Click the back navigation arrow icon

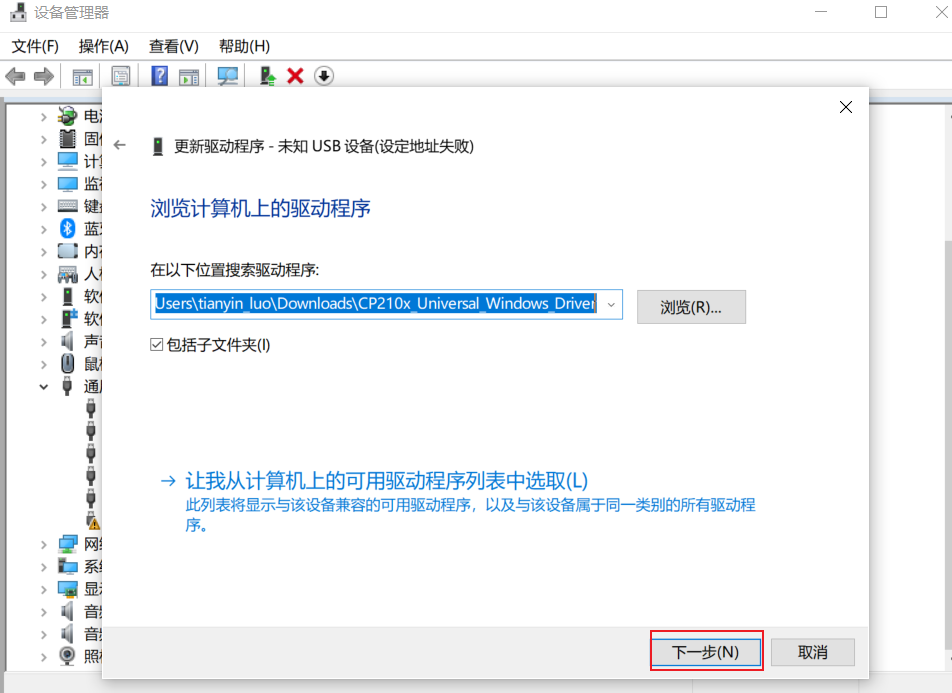(x=16, y=76)
